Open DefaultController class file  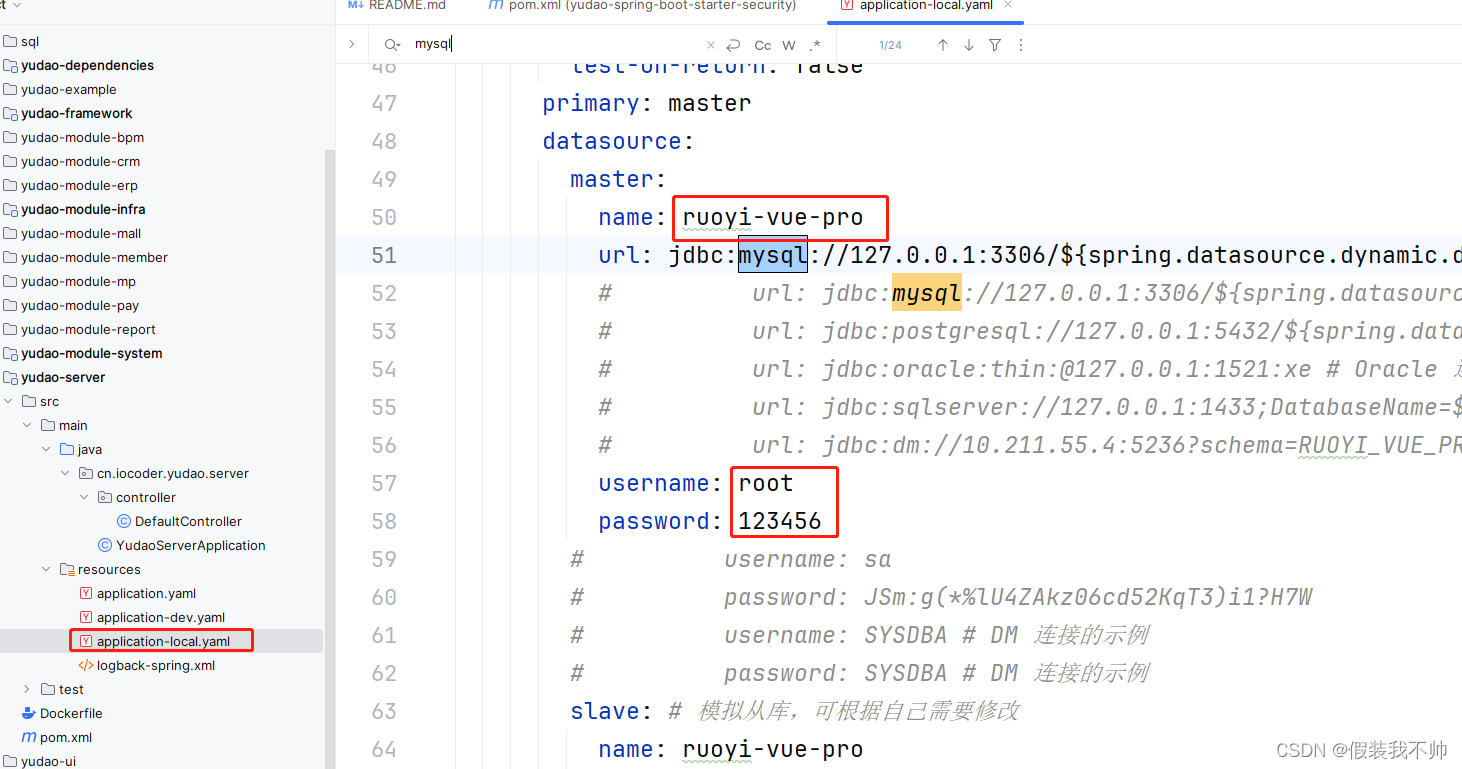click(188, 521)
